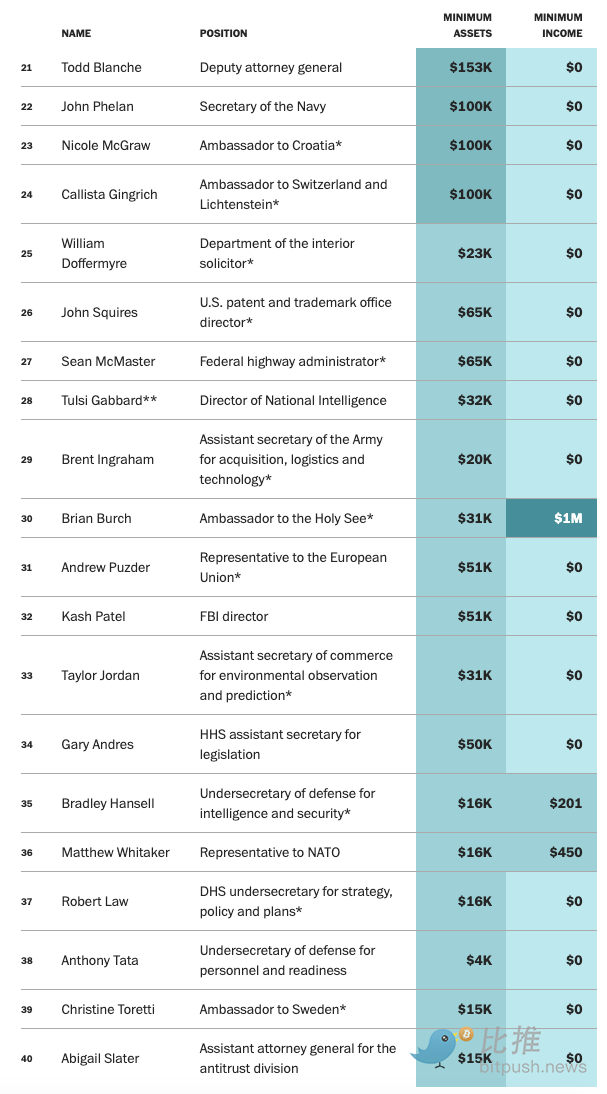Viewport: 607px width, 1094px height.
Task: Click Bradley Hansell's $201 income value
Action: click(565, 803)
